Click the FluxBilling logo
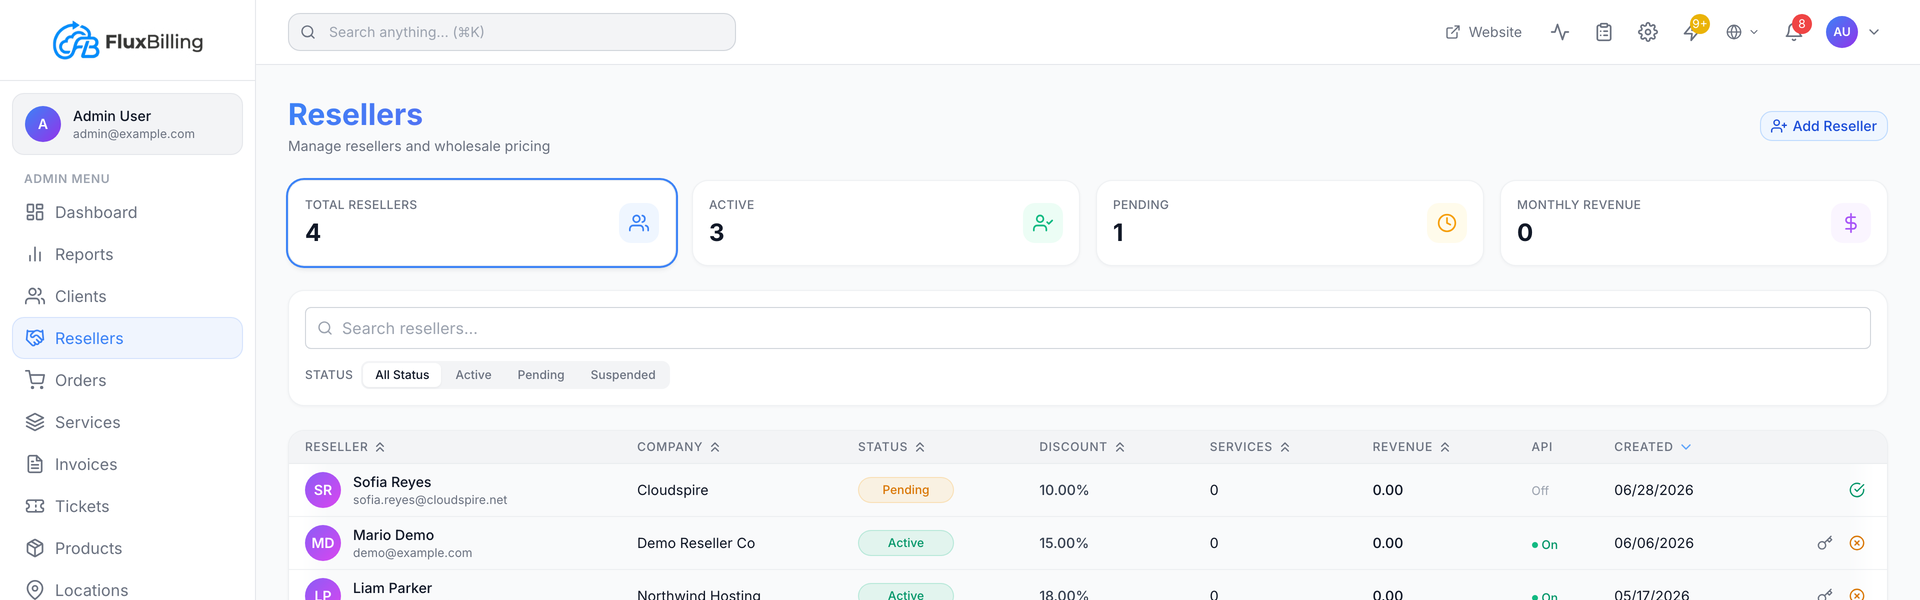 point(128,41)
